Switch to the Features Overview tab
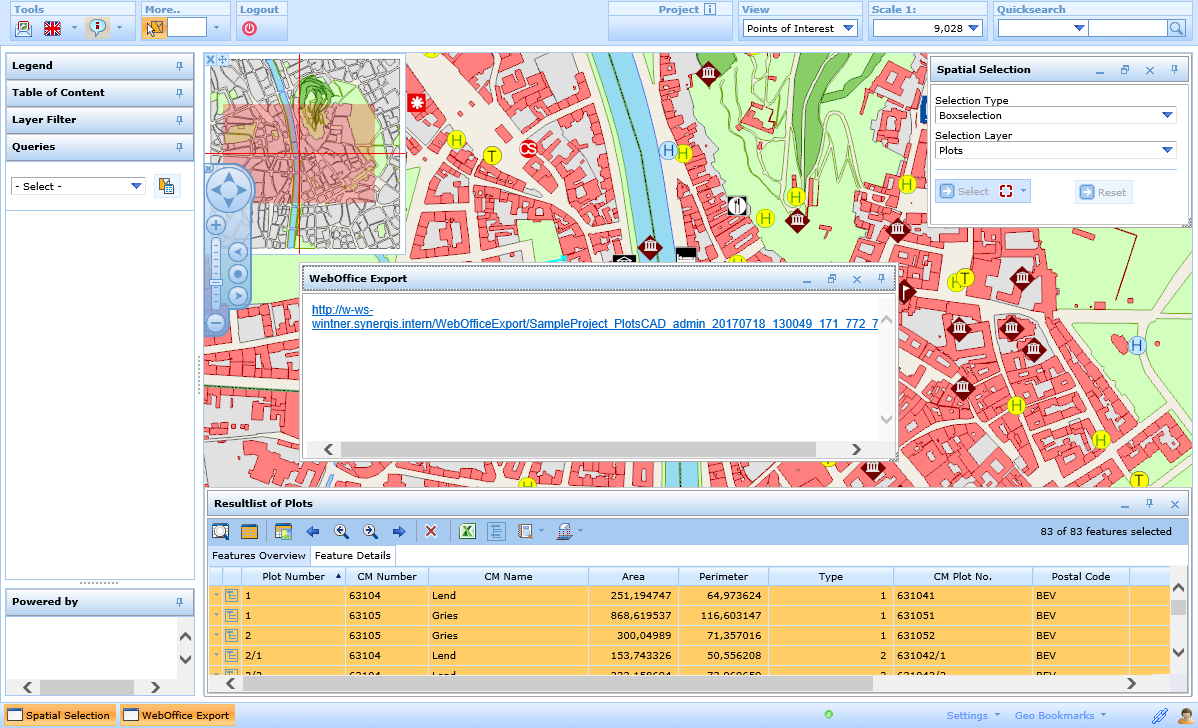The width and height of the screenshot is (1198, 728). pos(258,555)
